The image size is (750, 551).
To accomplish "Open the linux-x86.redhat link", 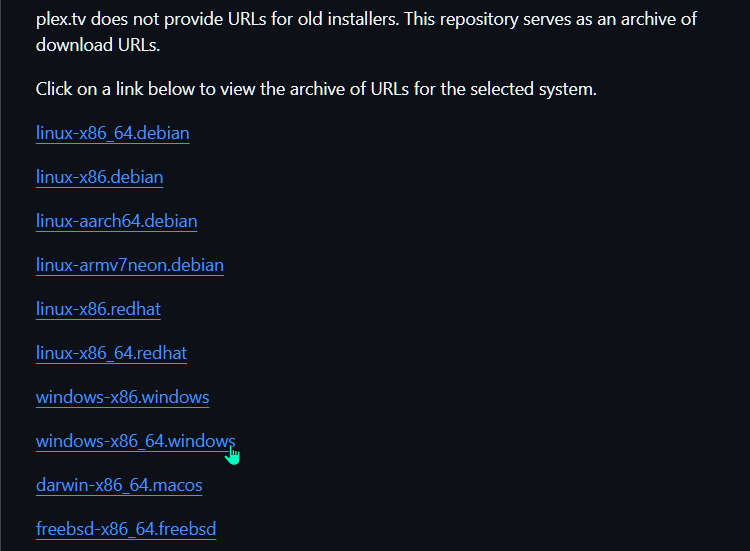I will tap(98, 309).
